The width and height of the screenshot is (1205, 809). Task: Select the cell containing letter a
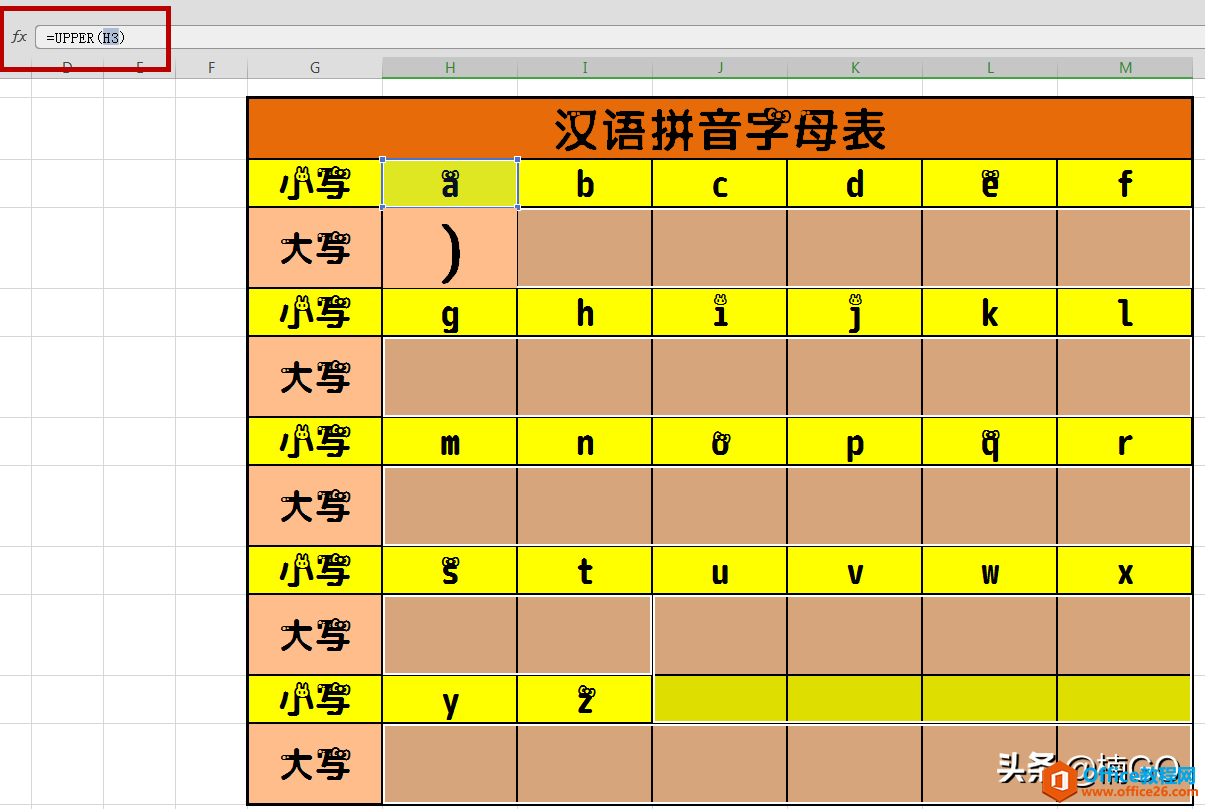(x=450, y=184)
